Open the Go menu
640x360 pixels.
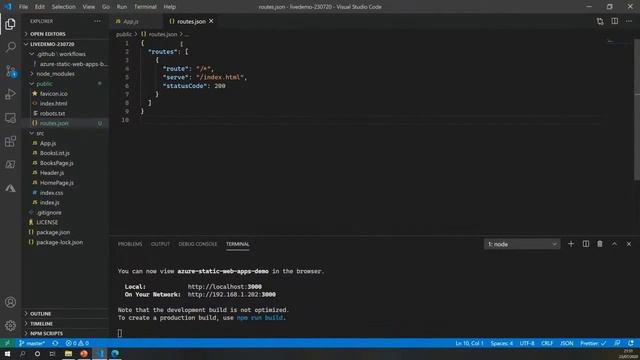click(x=106, y=7)
